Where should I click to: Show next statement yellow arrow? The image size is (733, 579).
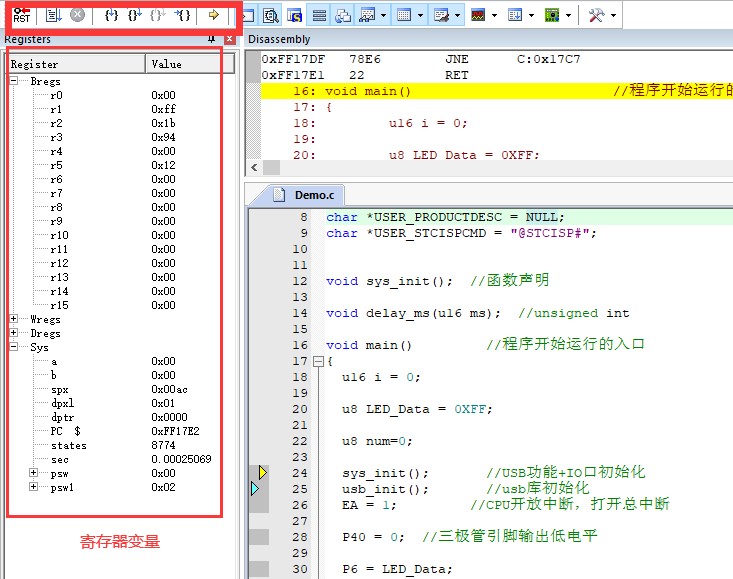[x=214, y=15]
